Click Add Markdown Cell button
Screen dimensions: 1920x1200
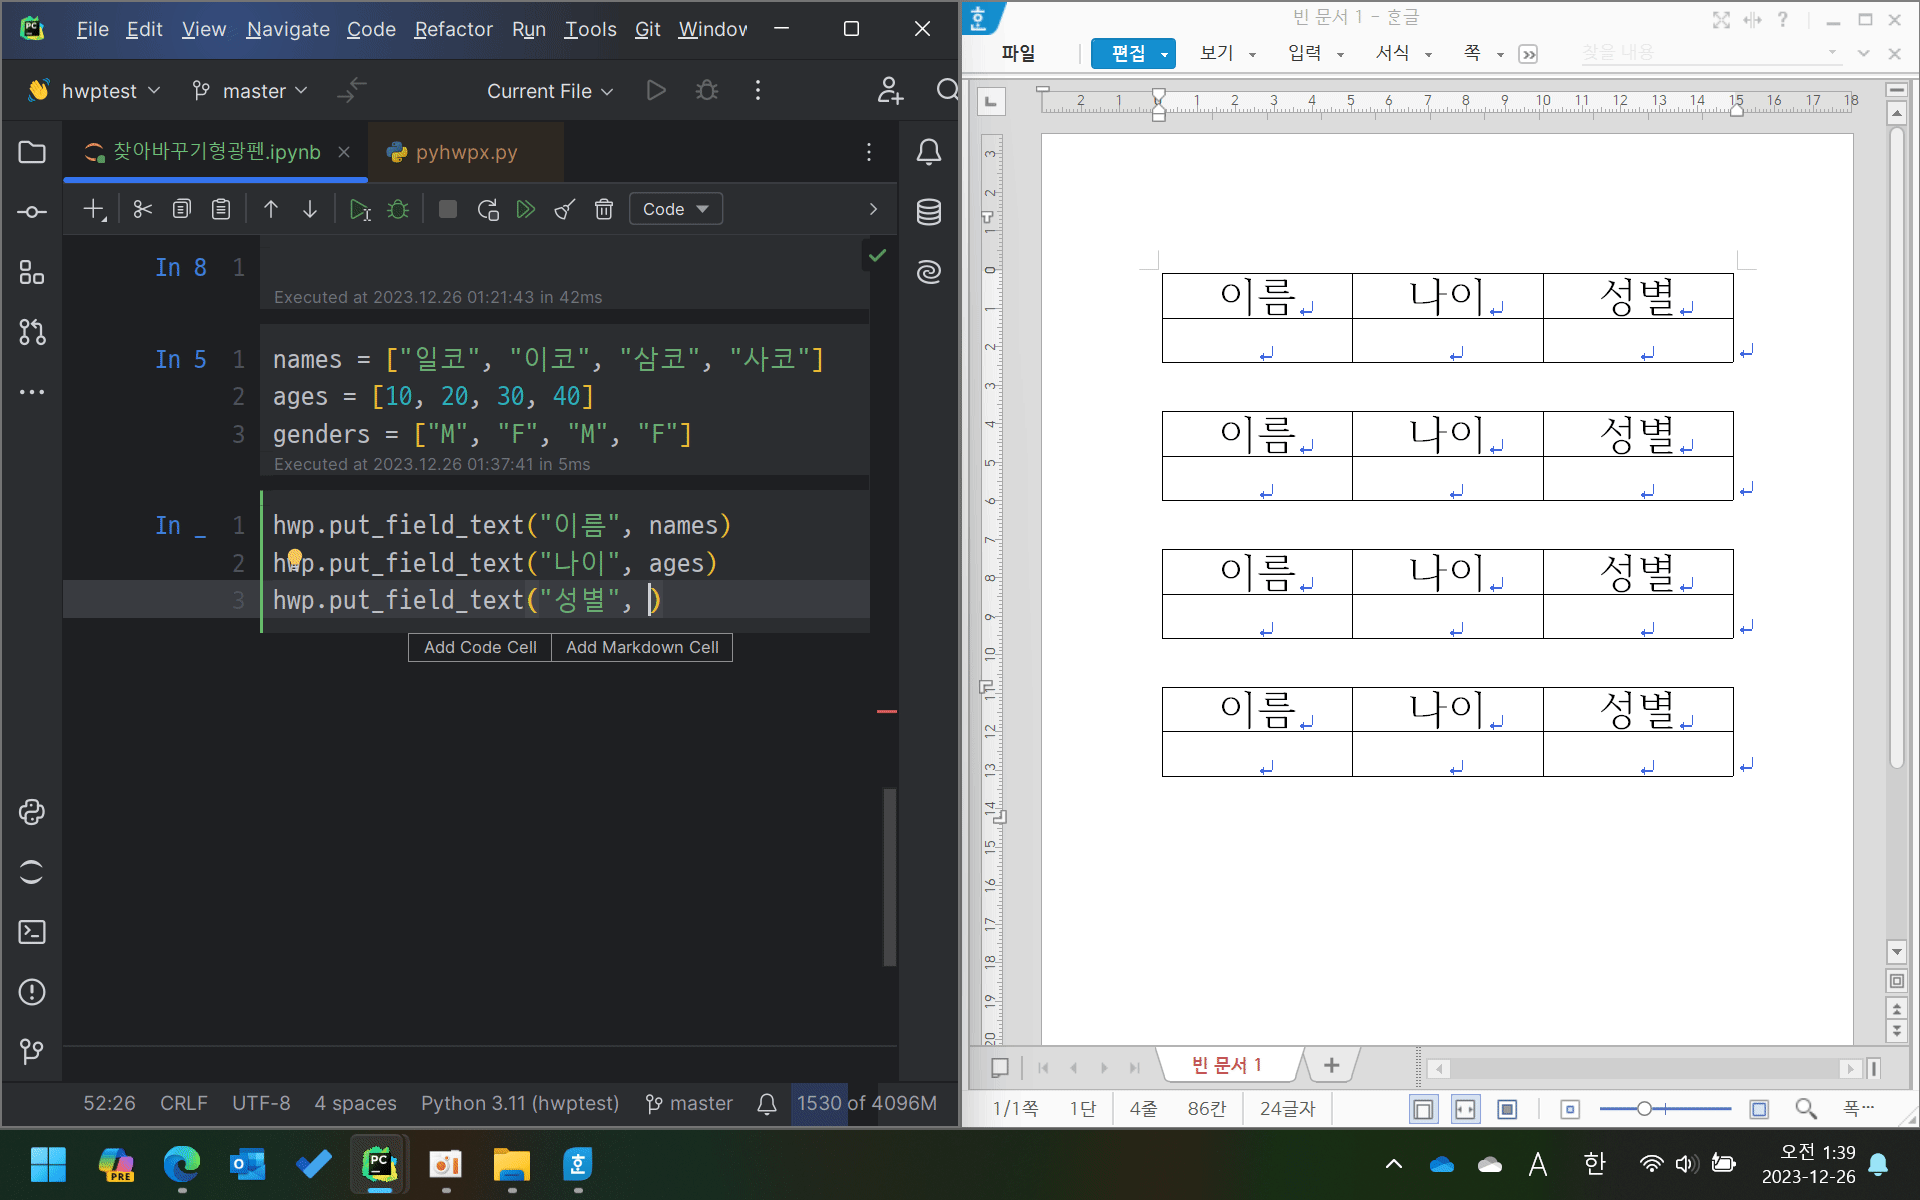click(x=642, y=647)
